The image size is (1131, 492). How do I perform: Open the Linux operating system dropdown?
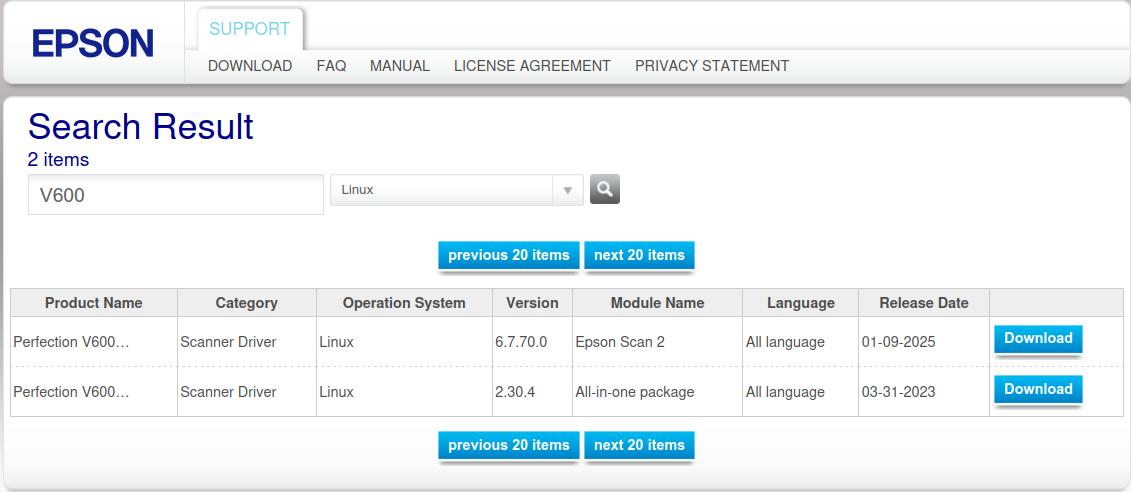pos(457,190)
